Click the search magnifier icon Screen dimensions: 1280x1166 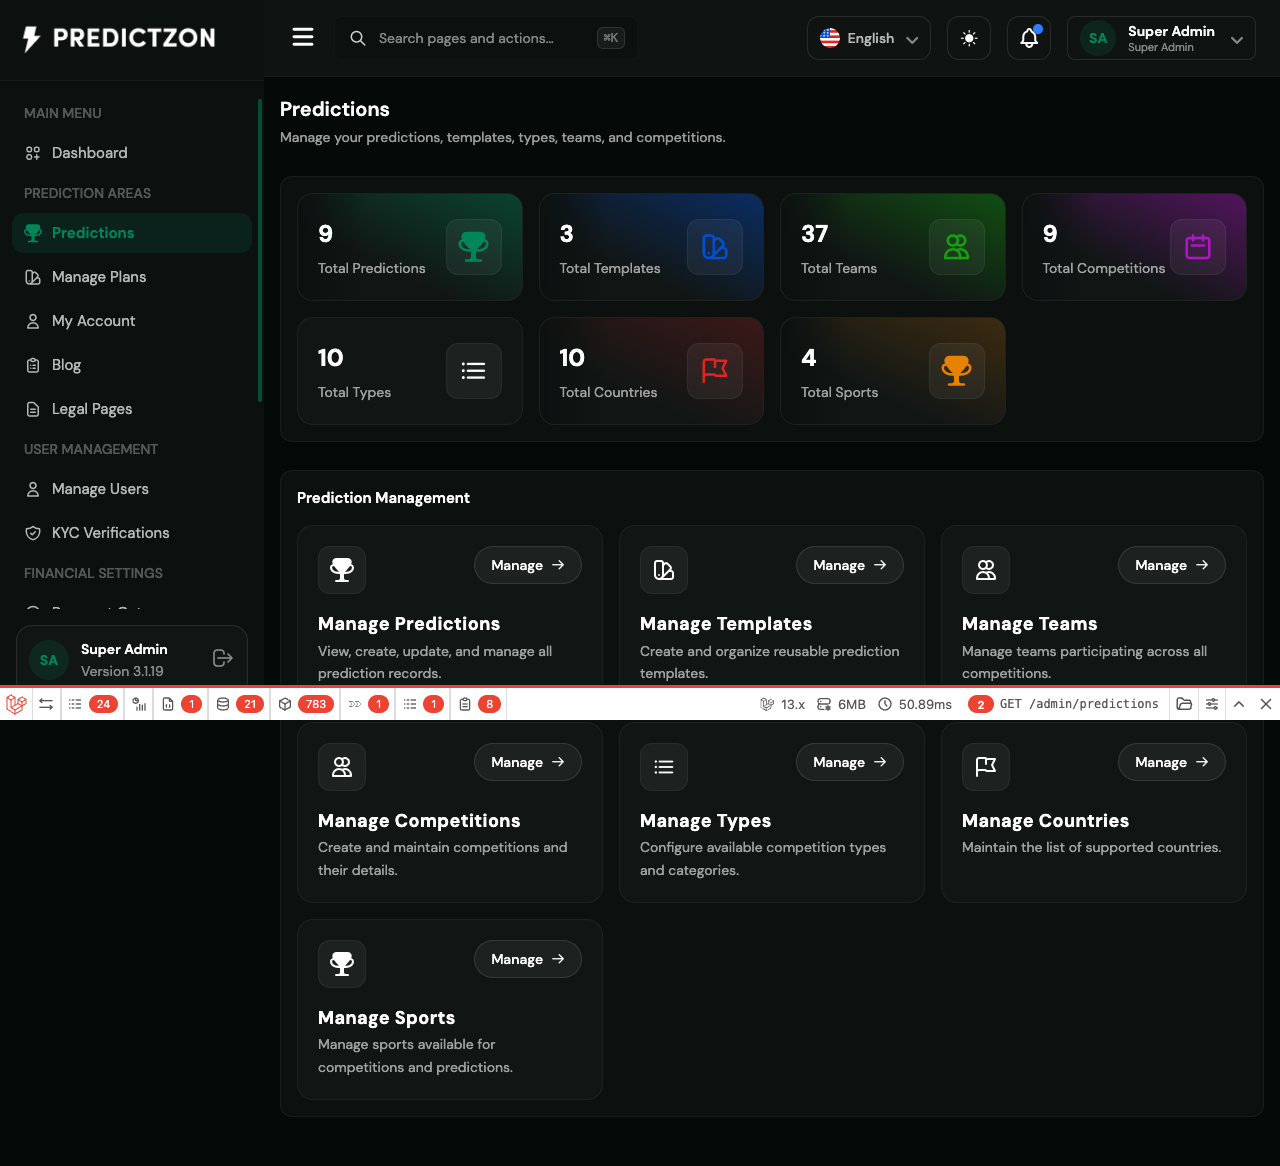[x=357, y=38]
